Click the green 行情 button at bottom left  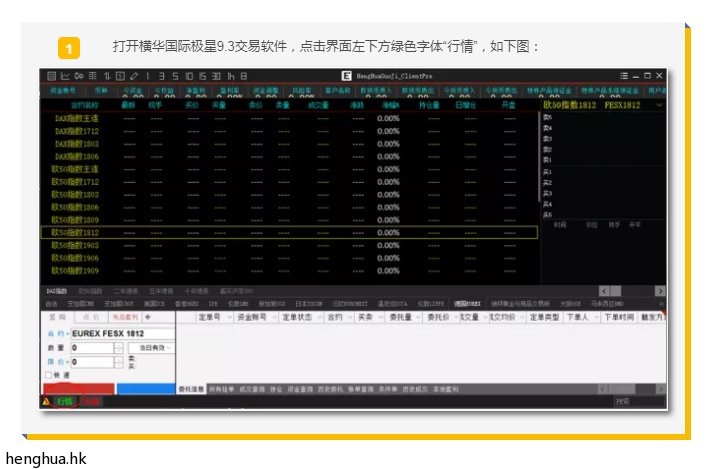click(x=65, y=401)
